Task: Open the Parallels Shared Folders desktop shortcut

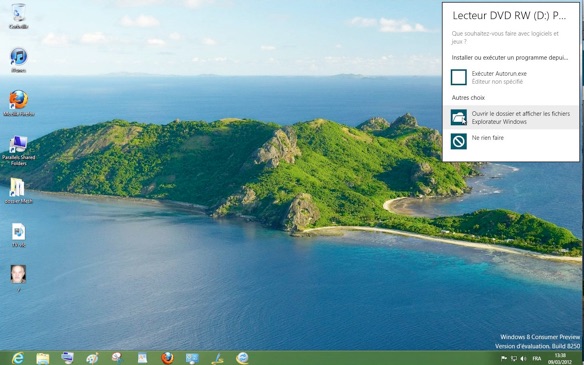Action: [x=18, y=150]
